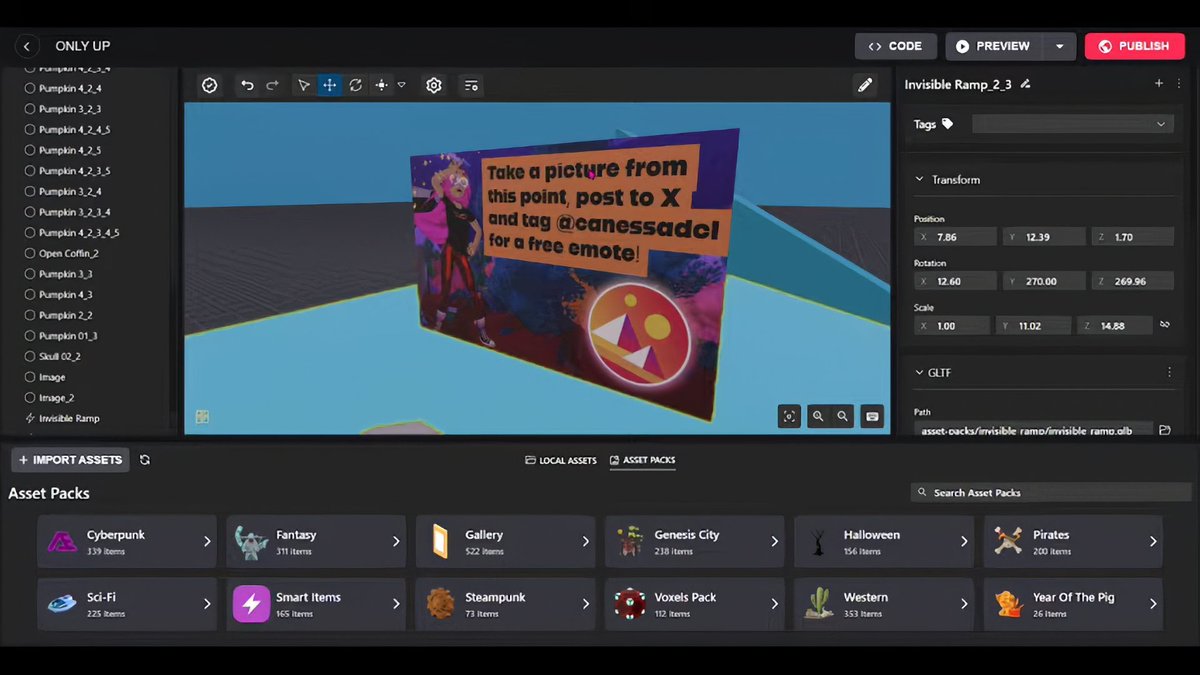Toggle the scale proportions link icon

(1165, 326)
